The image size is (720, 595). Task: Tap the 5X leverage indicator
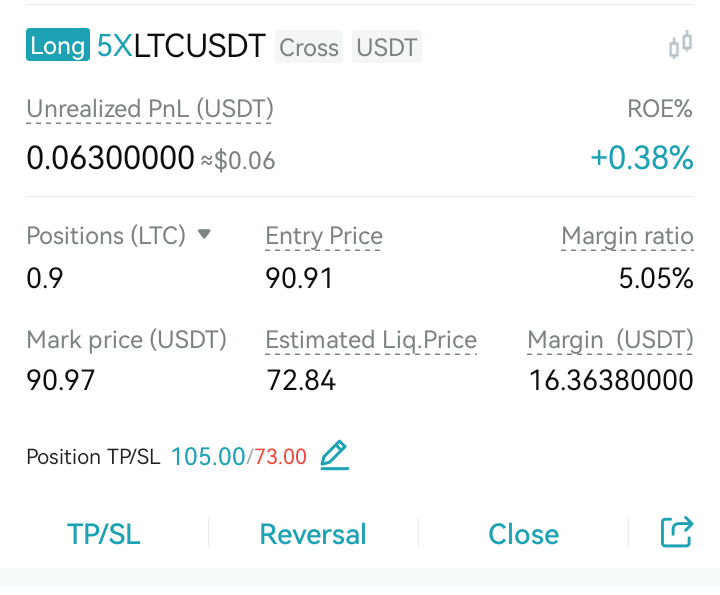tap(115, 45)
